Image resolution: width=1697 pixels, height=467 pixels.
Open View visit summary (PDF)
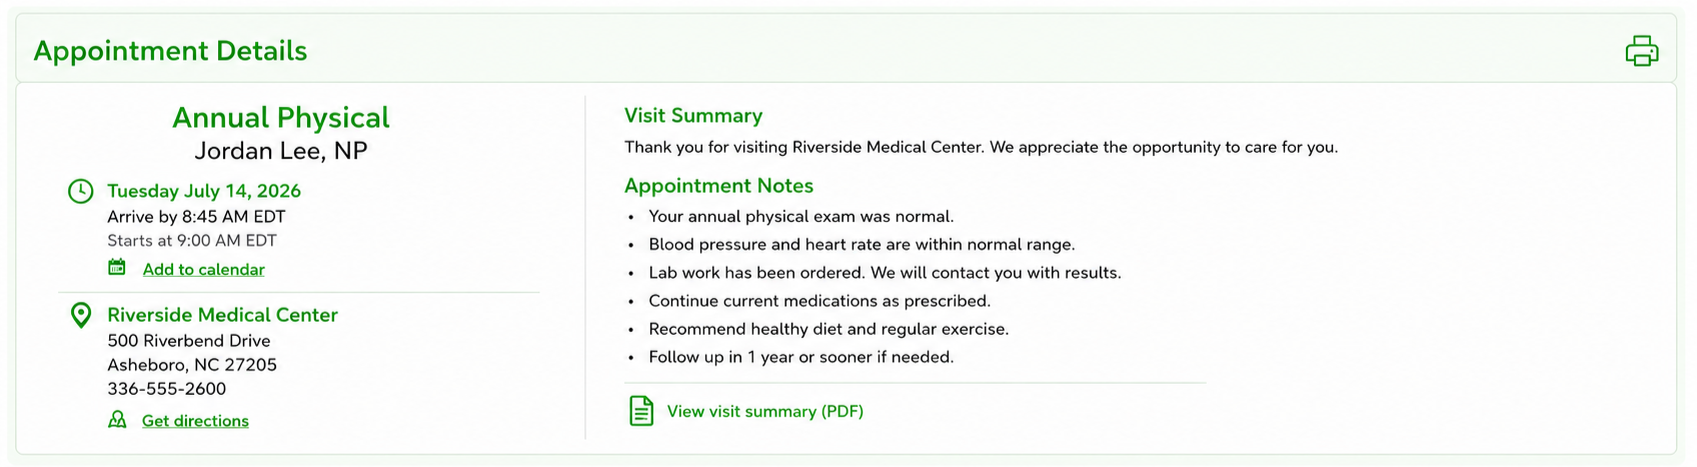[765, 411]
